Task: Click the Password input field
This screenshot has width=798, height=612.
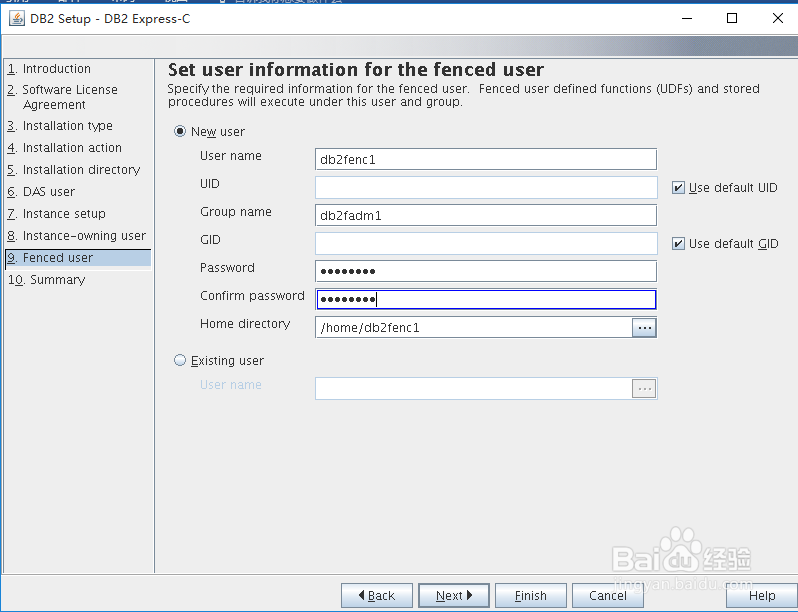Action: 486,271
